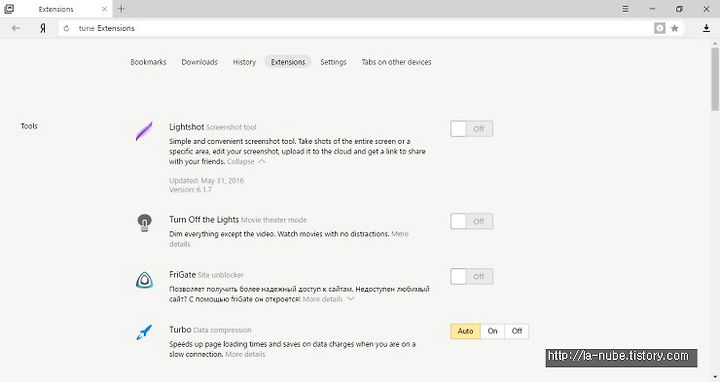The image size is (720, 382).
Task: Open the Yandex home logo button
Action: pyautogui.click(x=43, y=28)
